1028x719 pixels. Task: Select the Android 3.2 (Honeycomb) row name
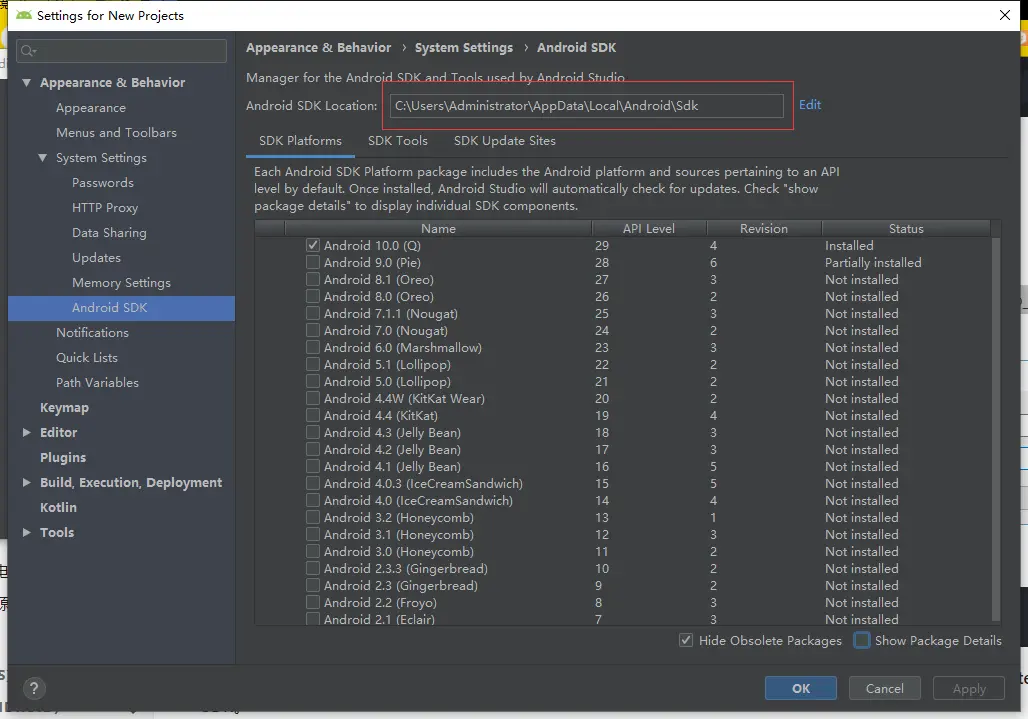pos(399,518)
